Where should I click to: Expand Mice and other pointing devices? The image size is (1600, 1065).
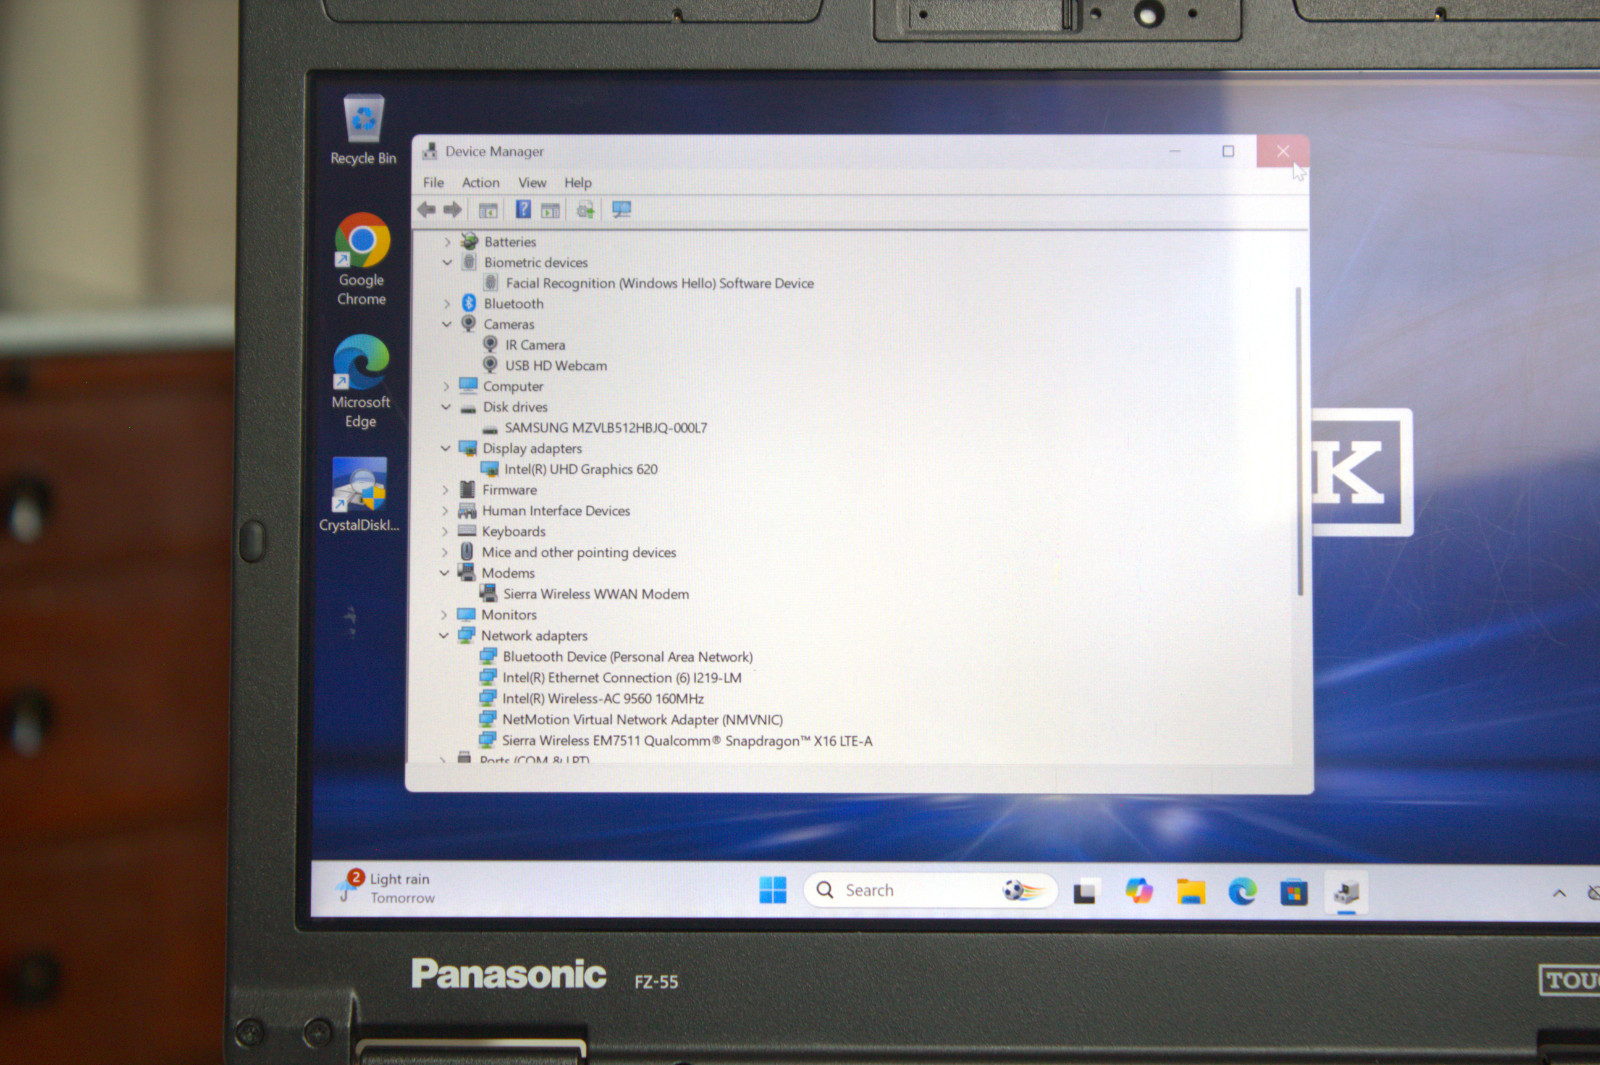click(x=445, y=552)
